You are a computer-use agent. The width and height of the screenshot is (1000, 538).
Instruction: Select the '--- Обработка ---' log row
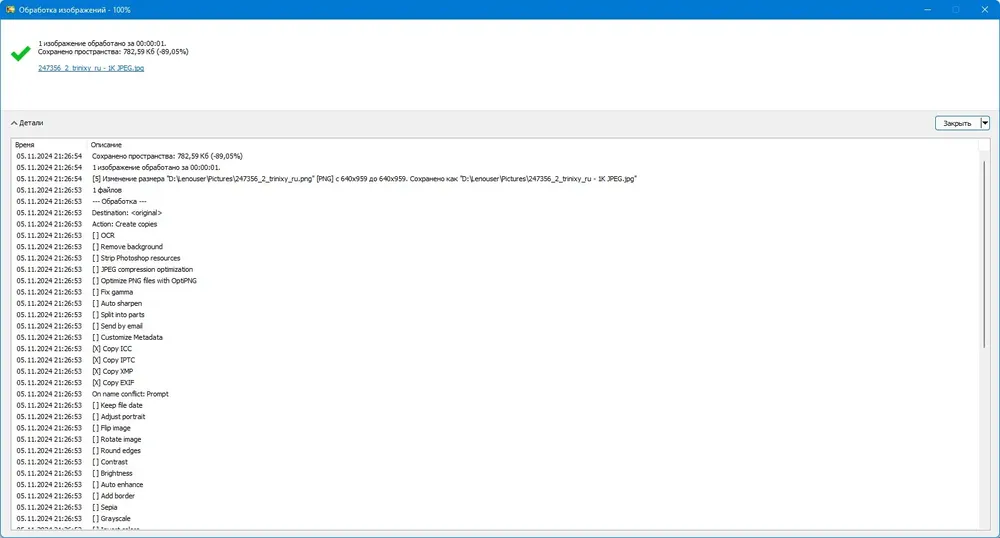pyautogui.click(x=495, y=201)
